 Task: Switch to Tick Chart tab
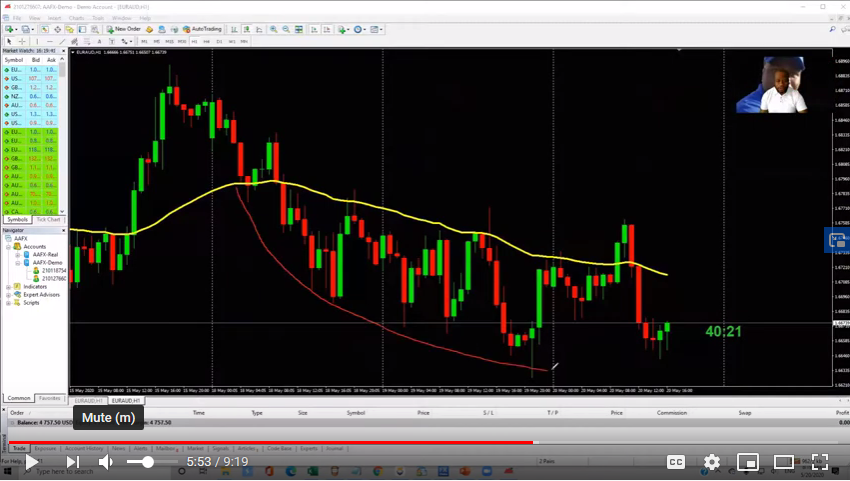point(48,220)
